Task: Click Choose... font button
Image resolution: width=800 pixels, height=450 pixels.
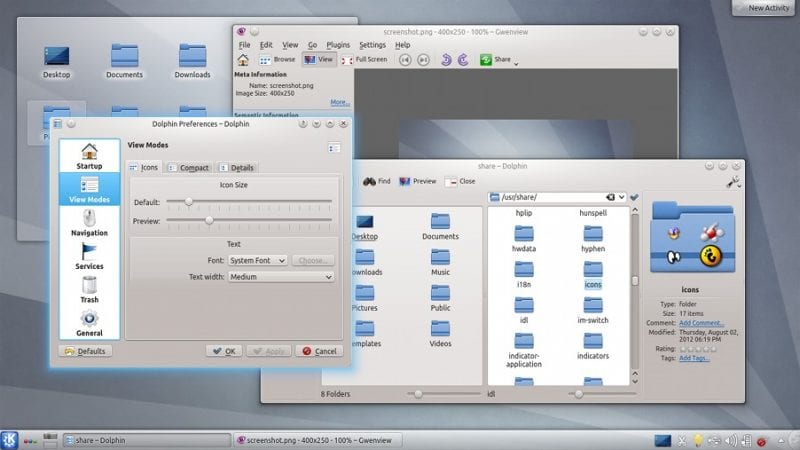Action: [x=313, y=260]
